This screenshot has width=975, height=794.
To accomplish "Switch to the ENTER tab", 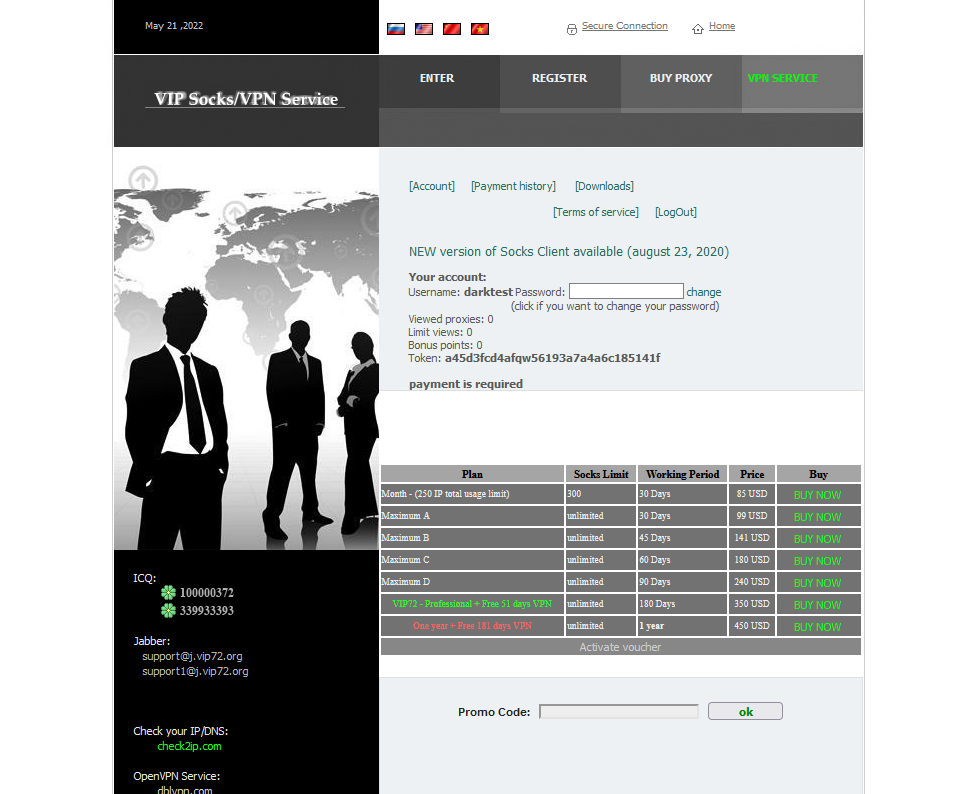I will [x=437, y=78].
